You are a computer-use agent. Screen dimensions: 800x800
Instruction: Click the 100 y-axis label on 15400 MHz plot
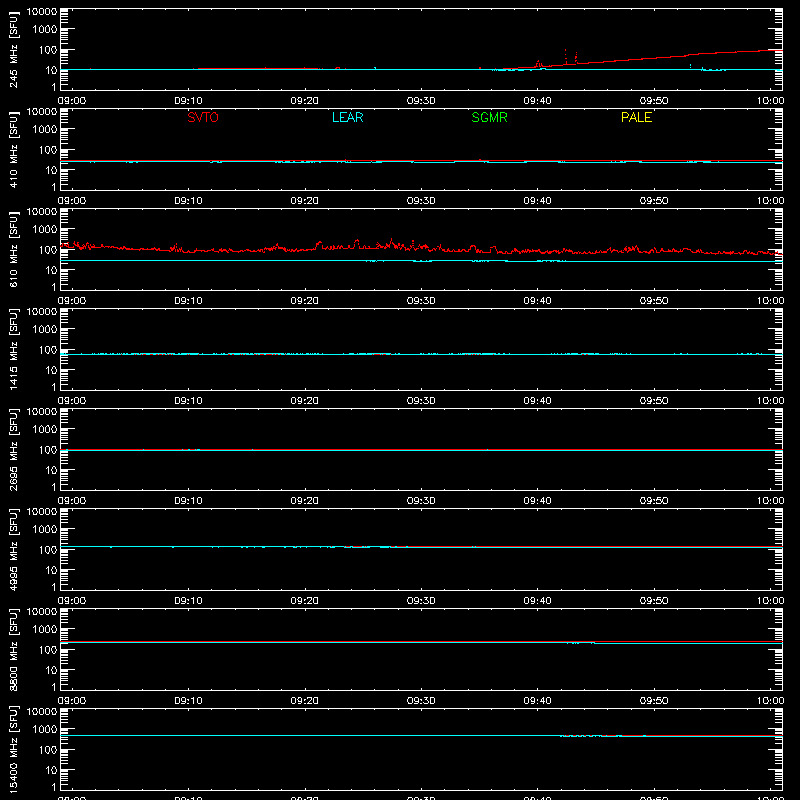pyautogui.click(x=48, y=750)
